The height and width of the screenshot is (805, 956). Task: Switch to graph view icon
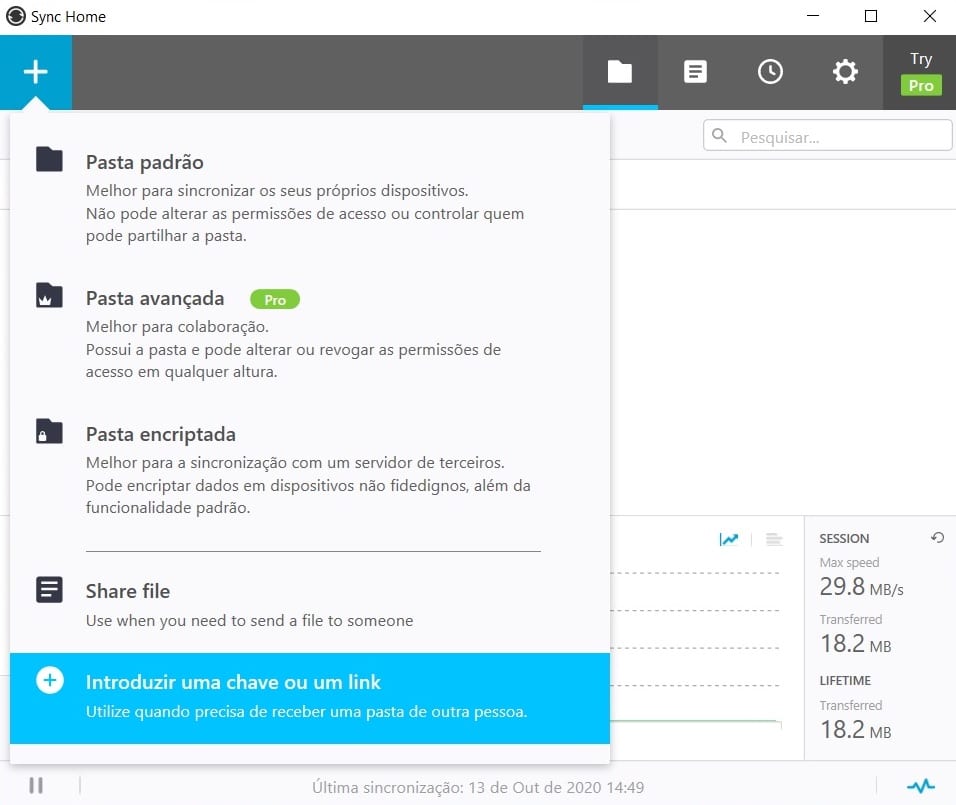pos(729,539)
